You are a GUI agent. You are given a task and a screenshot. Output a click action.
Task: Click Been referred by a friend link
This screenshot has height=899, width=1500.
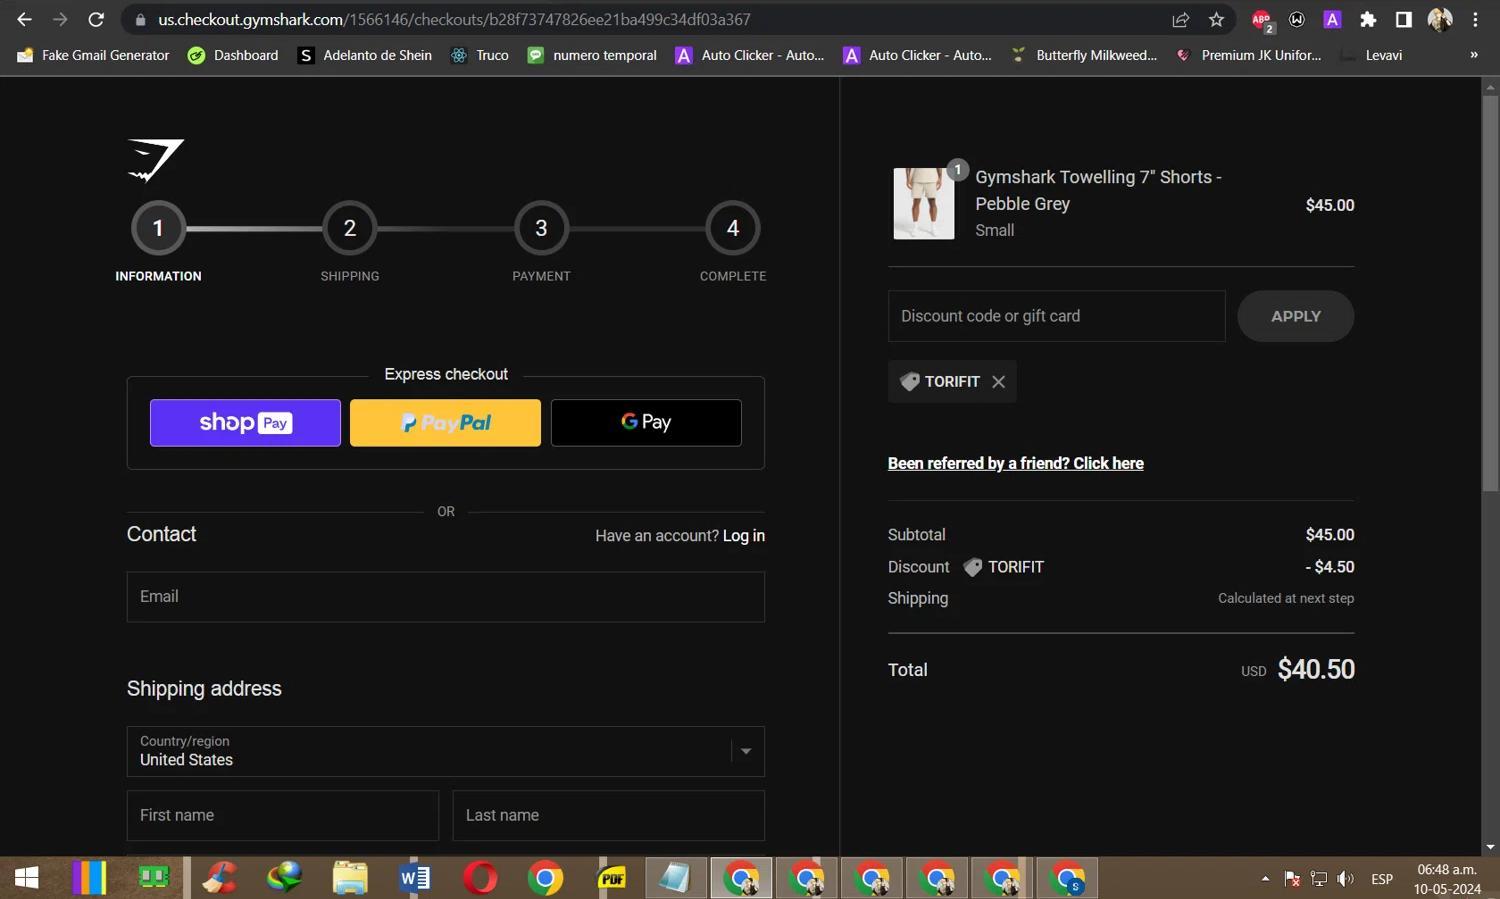coord(1016,463)
